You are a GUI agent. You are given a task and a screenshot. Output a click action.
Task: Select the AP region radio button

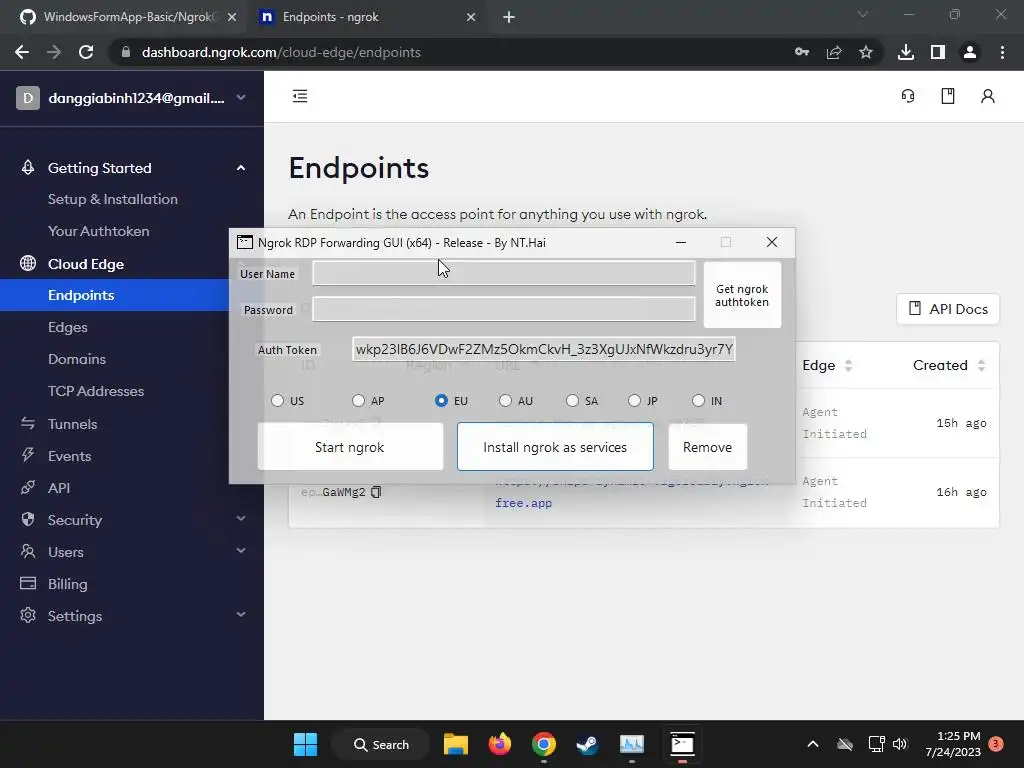tap(358, 400)
